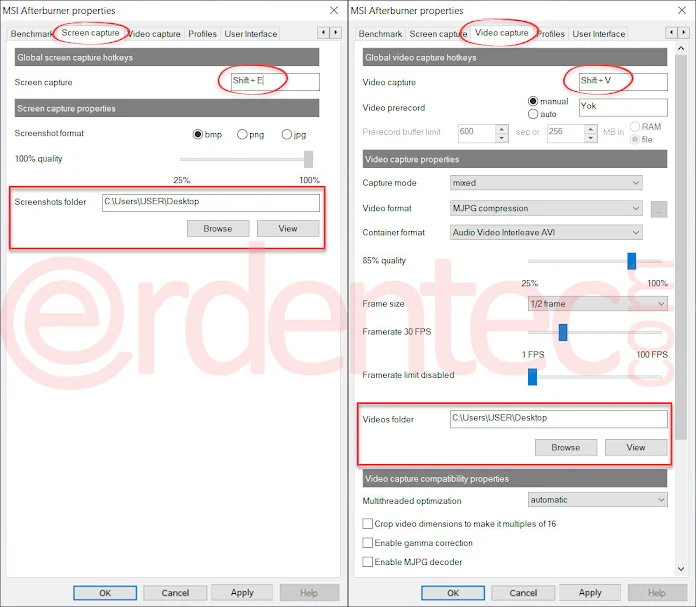Screen dimensions: 696x607
Task: Click OK in right properties window
Action: click(453, 593)
